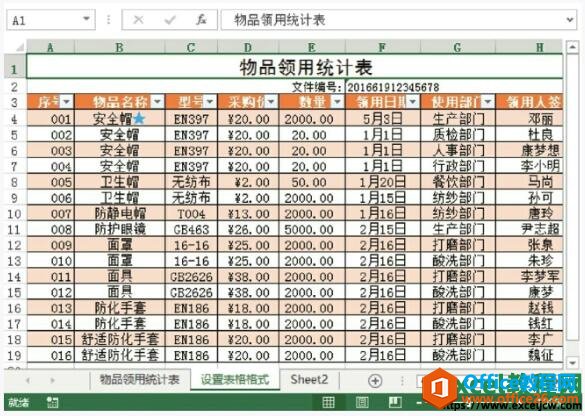Click the blue star in cell B4
The width and height of the screenshot is (585, 416).
139,119
